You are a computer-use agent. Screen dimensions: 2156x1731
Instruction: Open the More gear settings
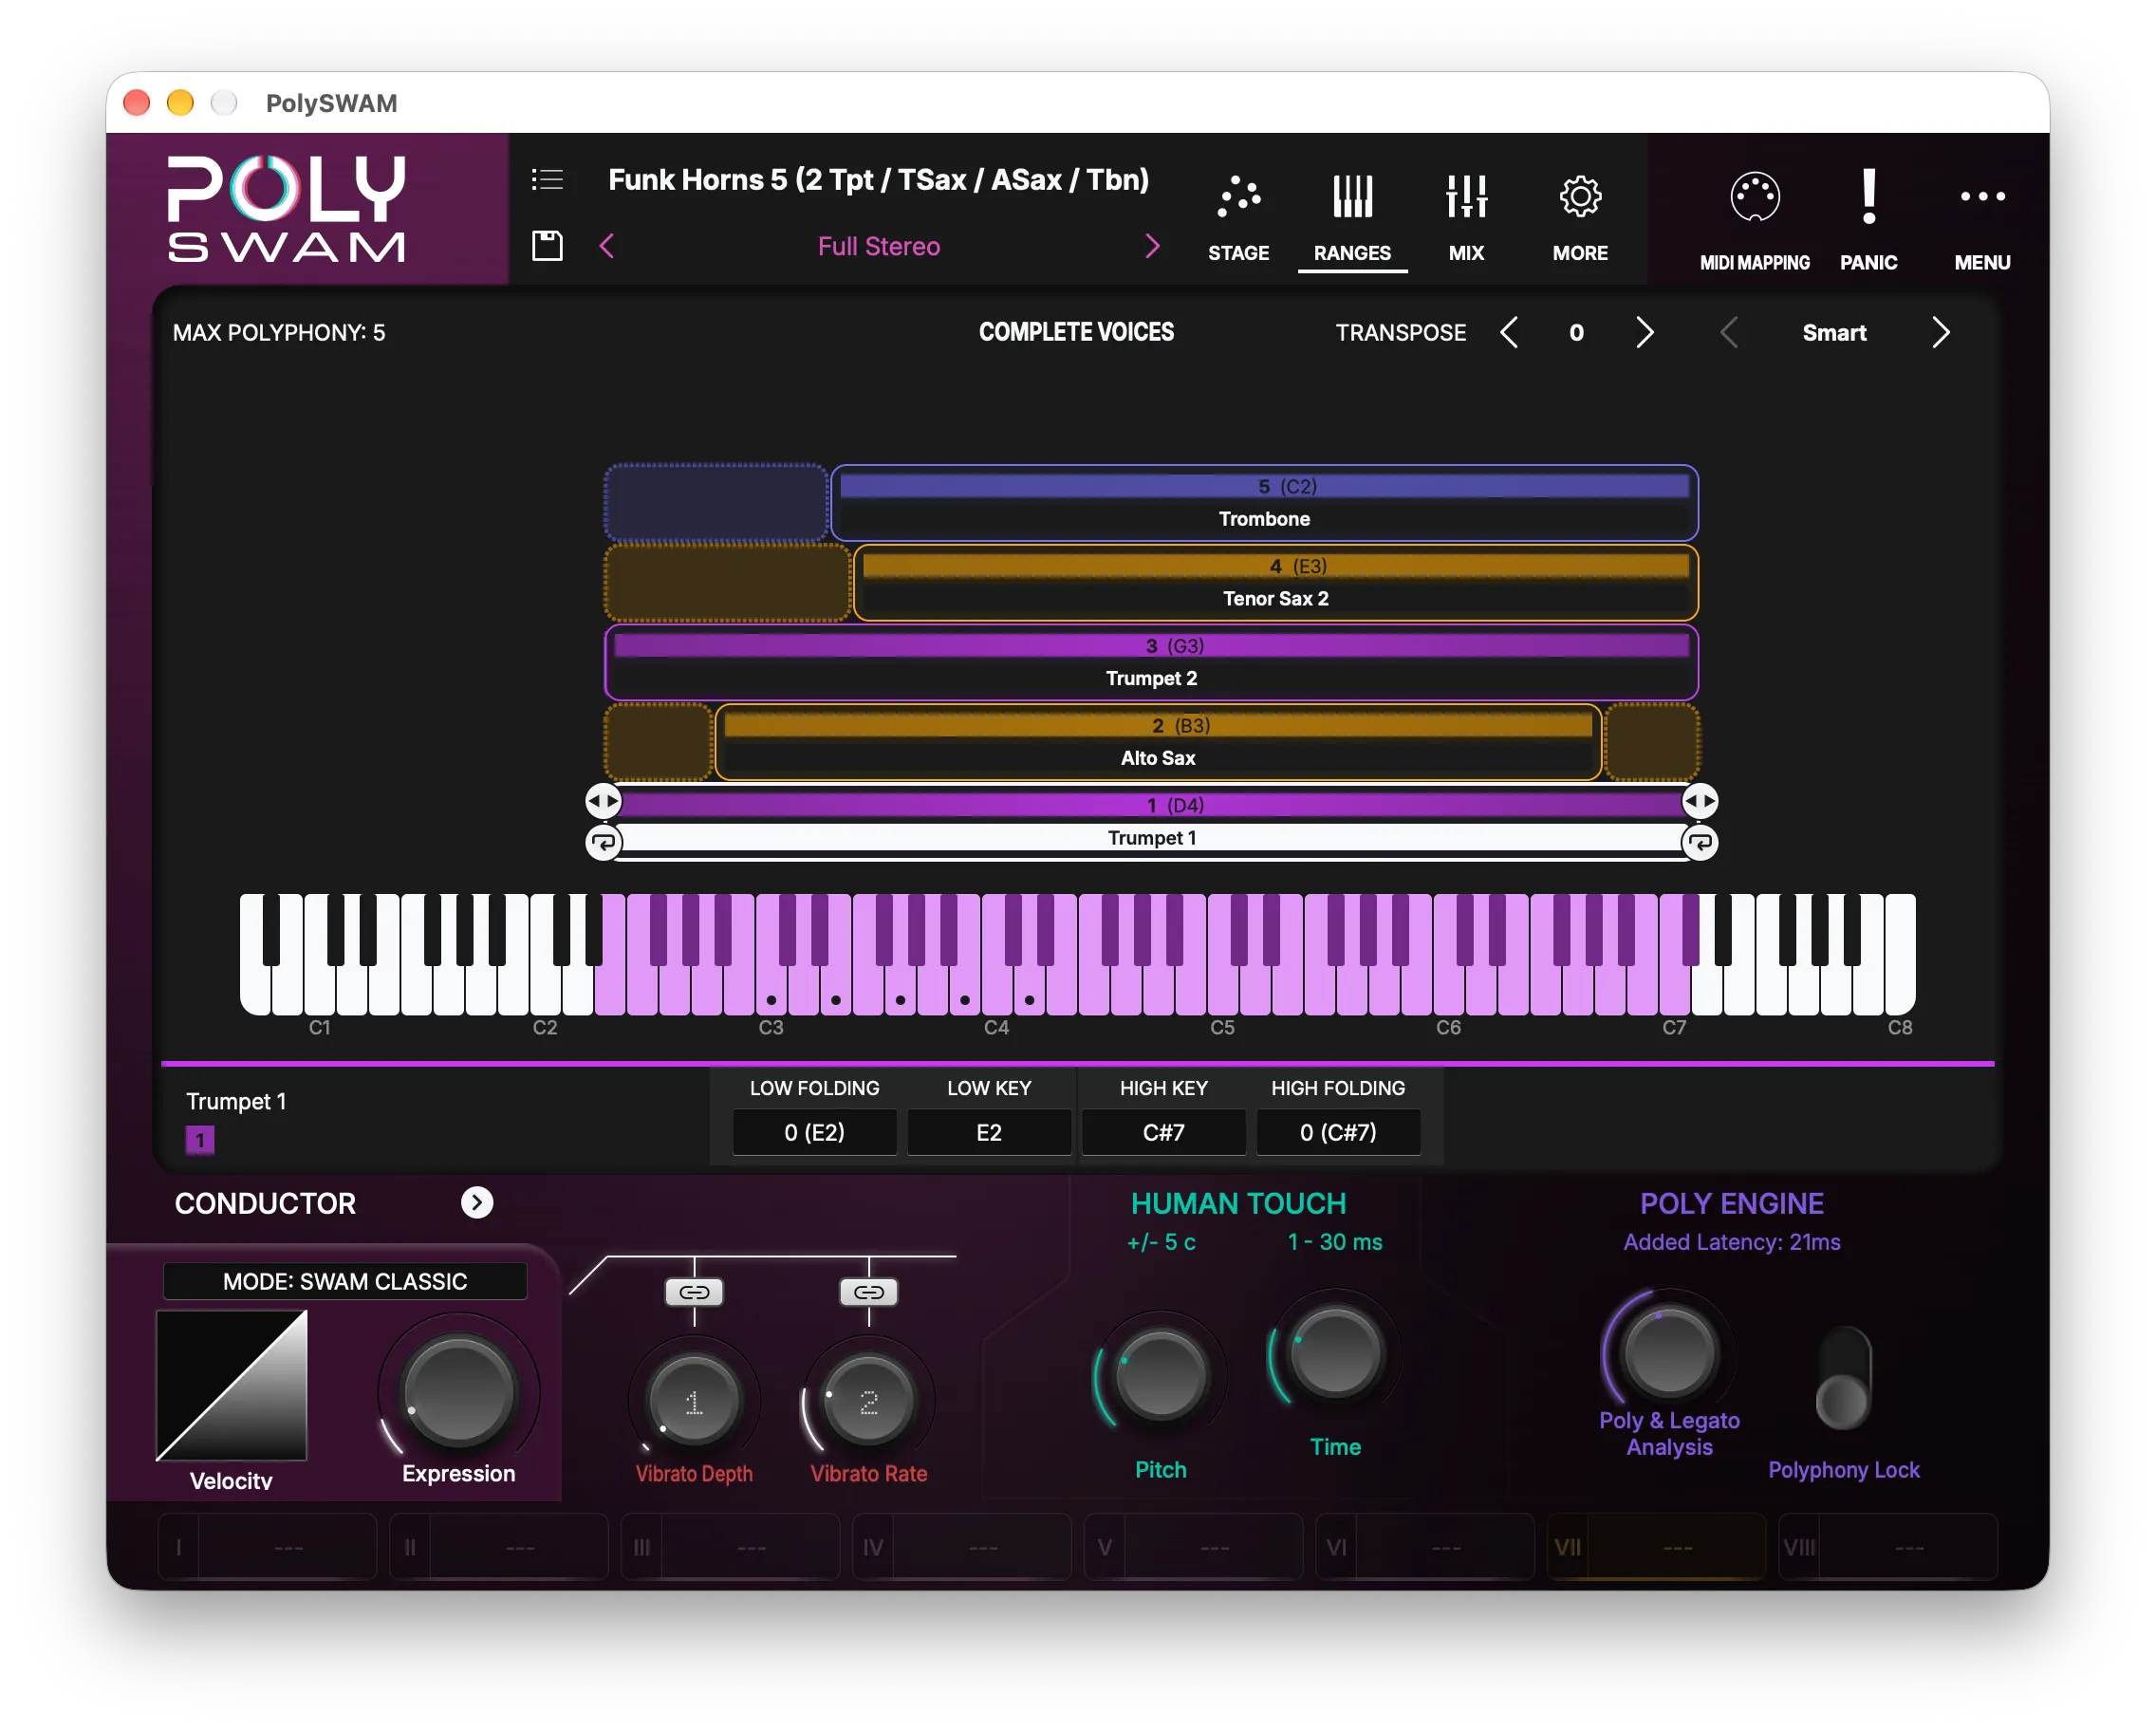coord(1580,217)
